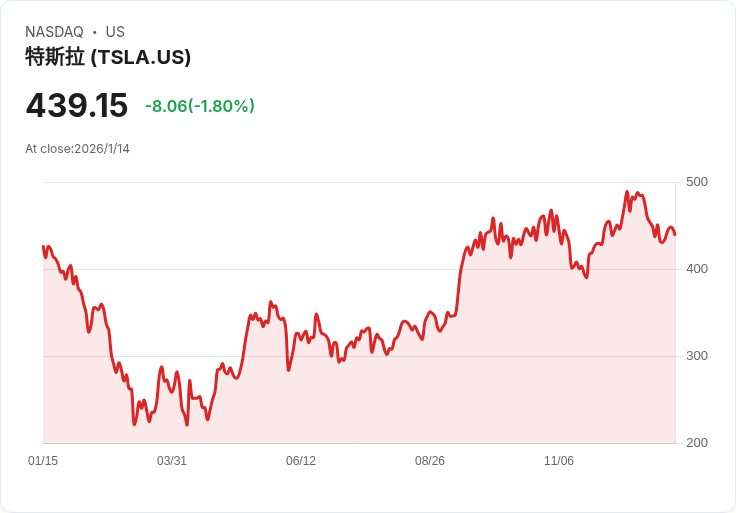Screen dimensions: 736x513
Task: Click the highest peak of the price line
Action: 627,192
